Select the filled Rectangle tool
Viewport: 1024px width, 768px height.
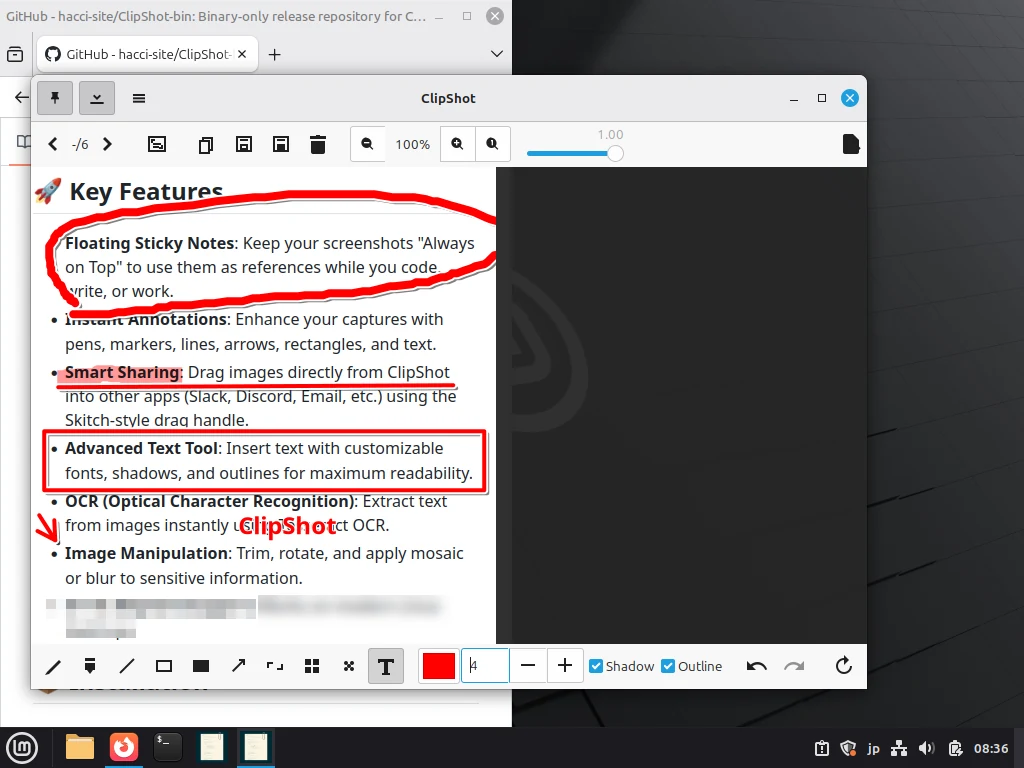point(201,666)
